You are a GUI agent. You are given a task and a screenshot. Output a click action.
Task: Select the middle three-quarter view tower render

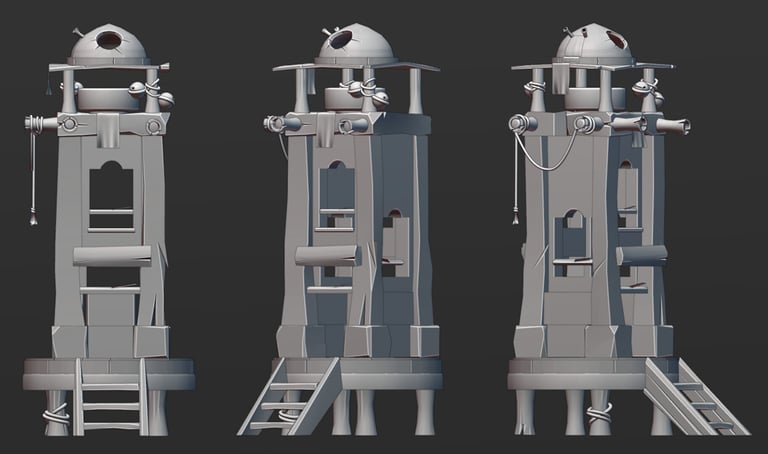pos(340,229)
